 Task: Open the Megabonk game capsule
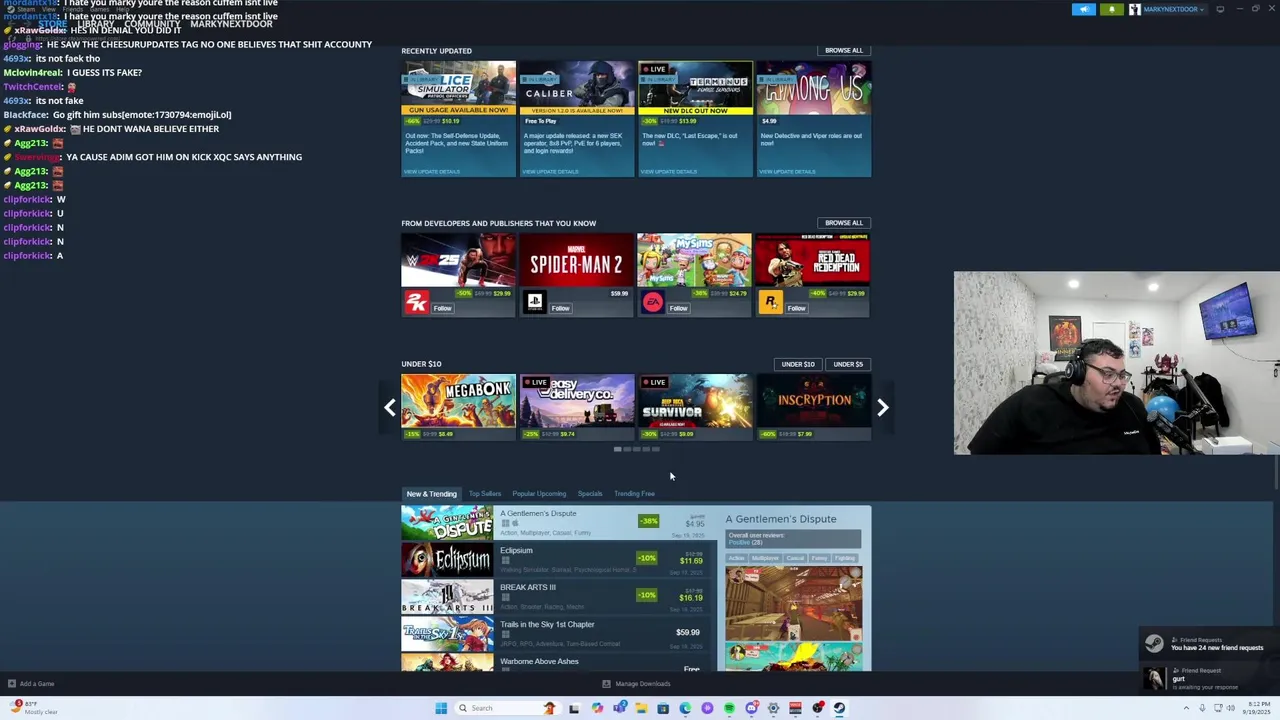pyautogui.click(x=458, y=407)
